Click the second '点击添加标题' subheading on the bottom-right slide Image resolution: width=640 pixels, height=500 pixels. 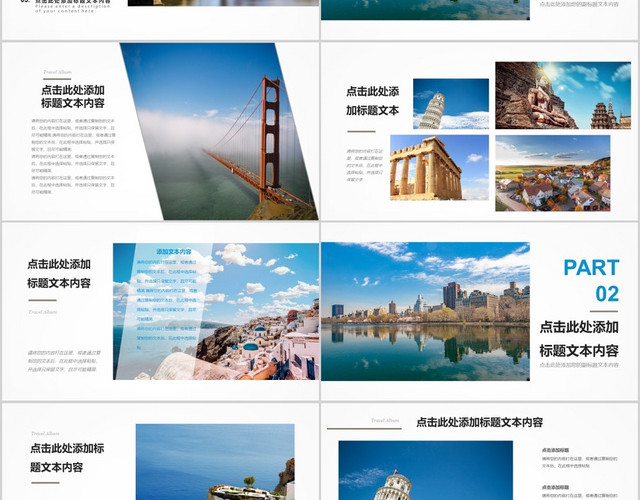click(555, 487)
